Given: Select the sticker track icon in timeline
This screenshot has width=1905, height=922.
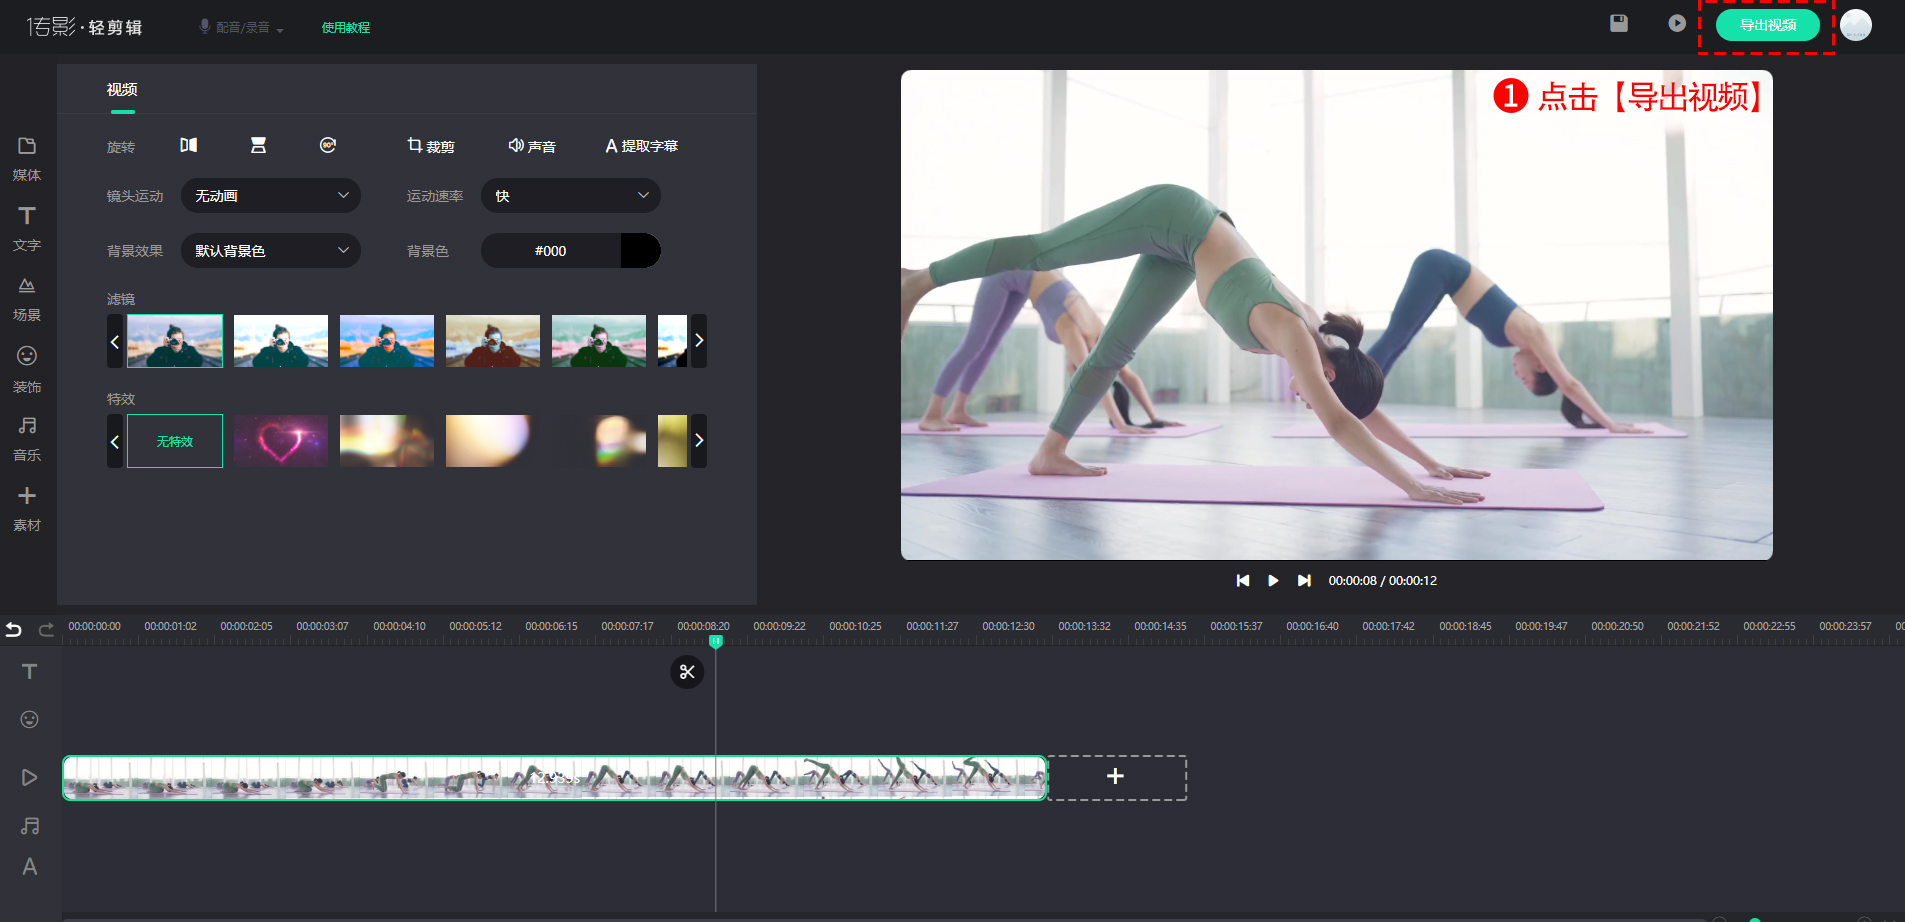Looking at the screenshot, I should click(30, 719).
